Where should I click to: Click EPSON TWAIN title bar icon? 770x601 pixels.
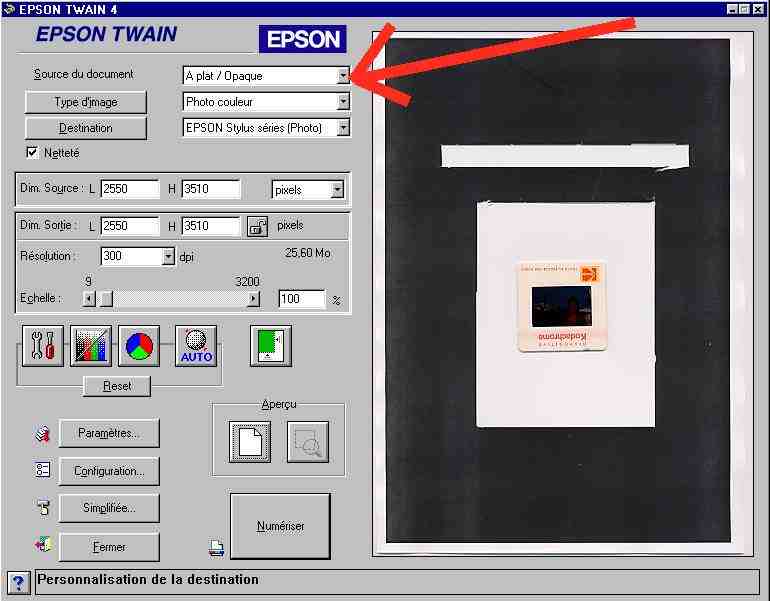pos(9,9)
